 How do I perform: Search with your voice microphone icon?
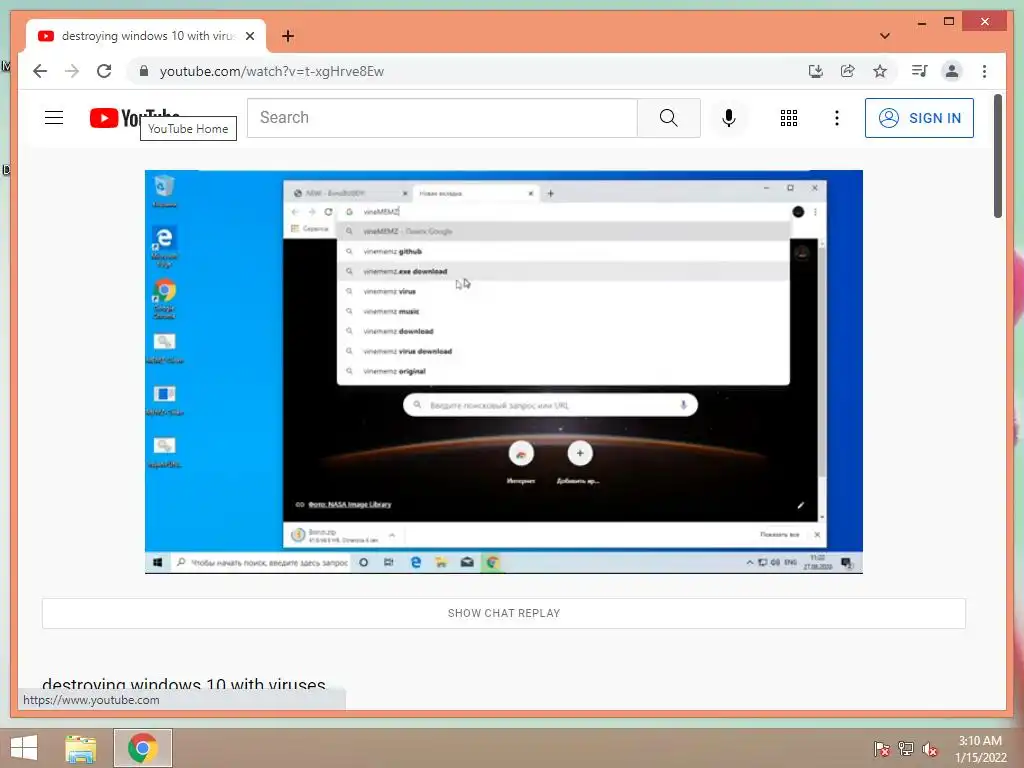click(x=729, y=118)
